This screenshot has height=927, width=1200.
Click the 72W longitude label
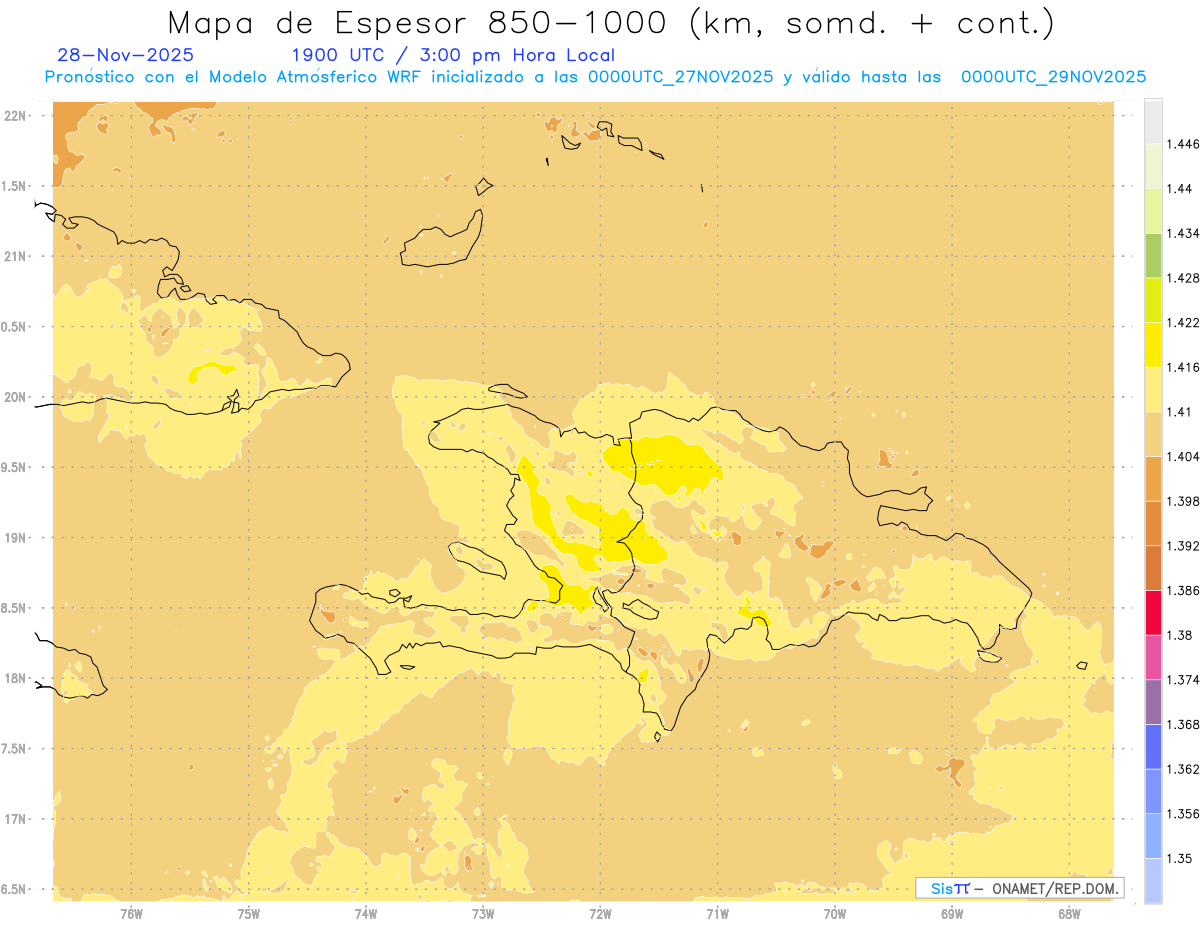(600, 913)
